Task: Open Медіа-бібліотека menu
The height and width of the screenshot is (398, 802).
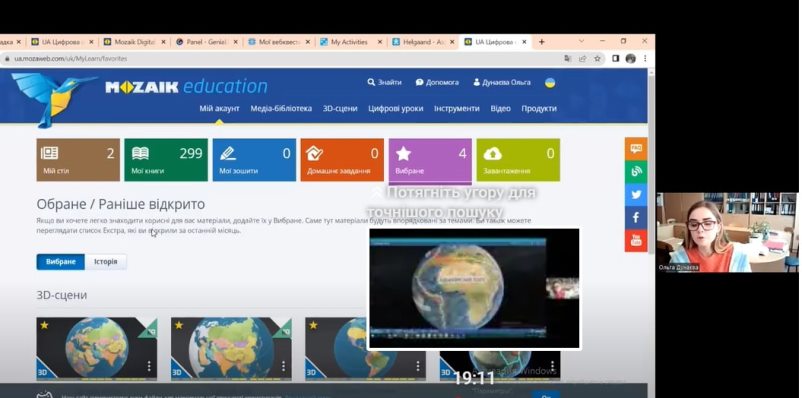Action: click(x=281, y=108)
